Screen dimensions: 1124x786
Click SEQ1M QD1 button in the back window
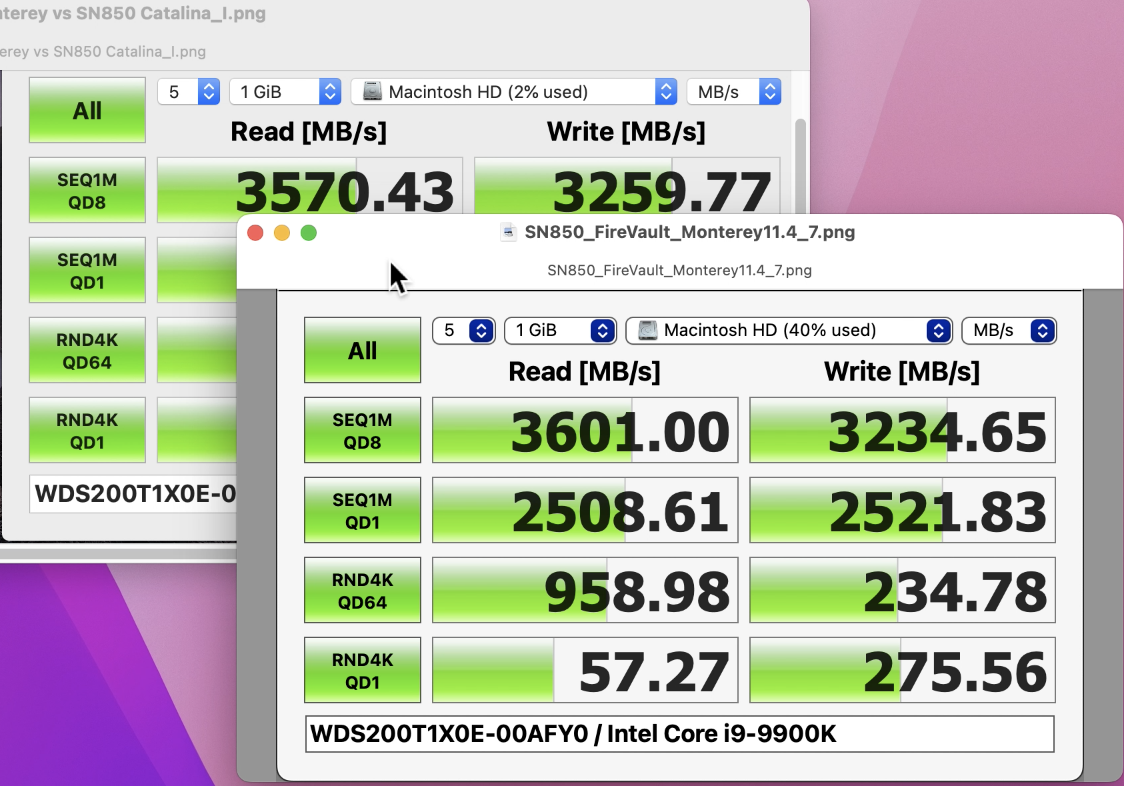click(x=87, y=270)
